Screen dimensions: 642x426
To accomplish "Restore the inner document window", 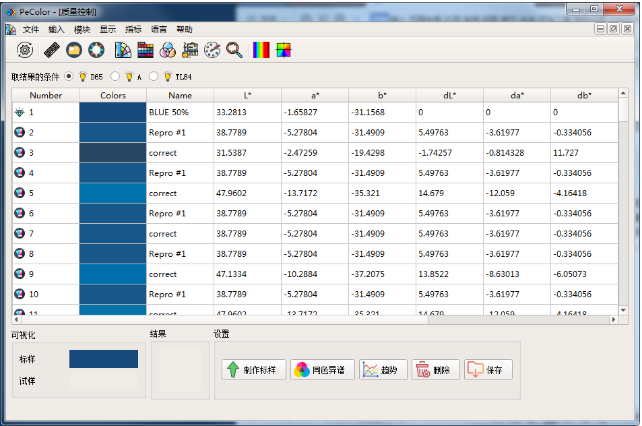I will (613, 29).
